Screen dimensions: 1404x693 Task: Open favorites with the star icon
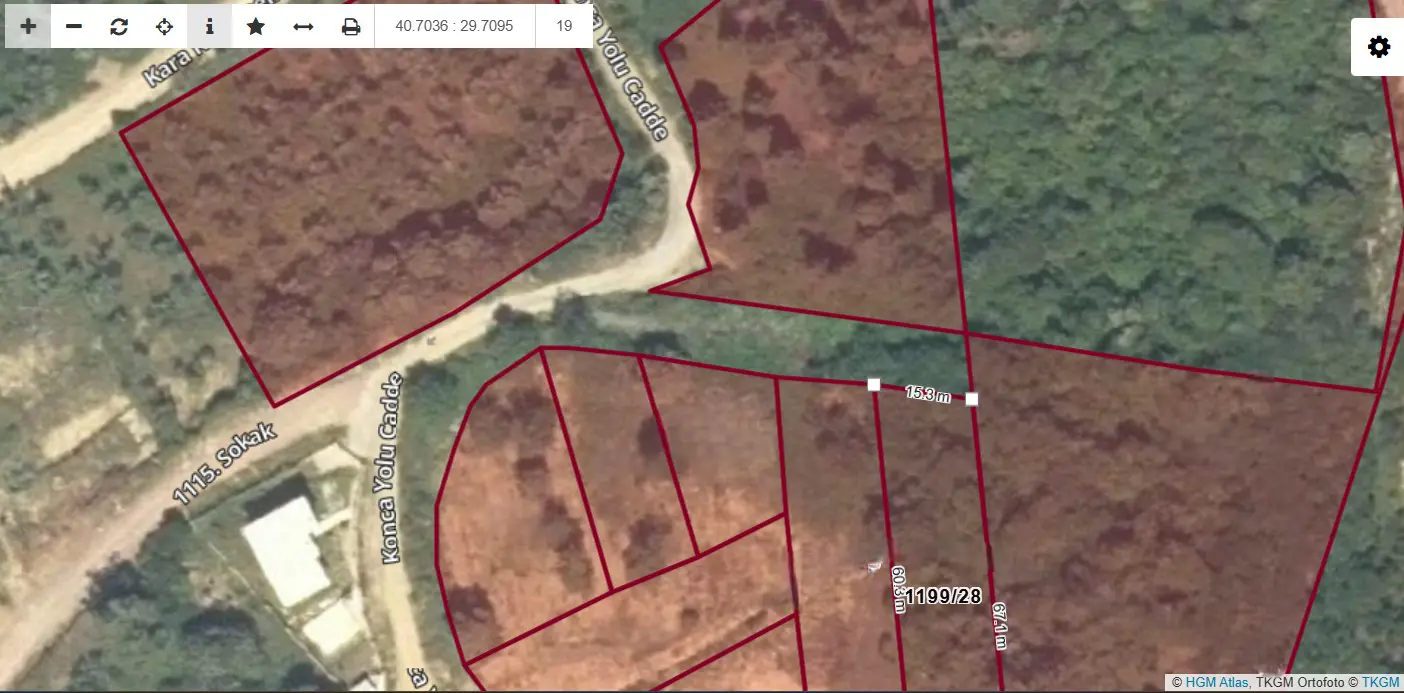click(256, 26)
